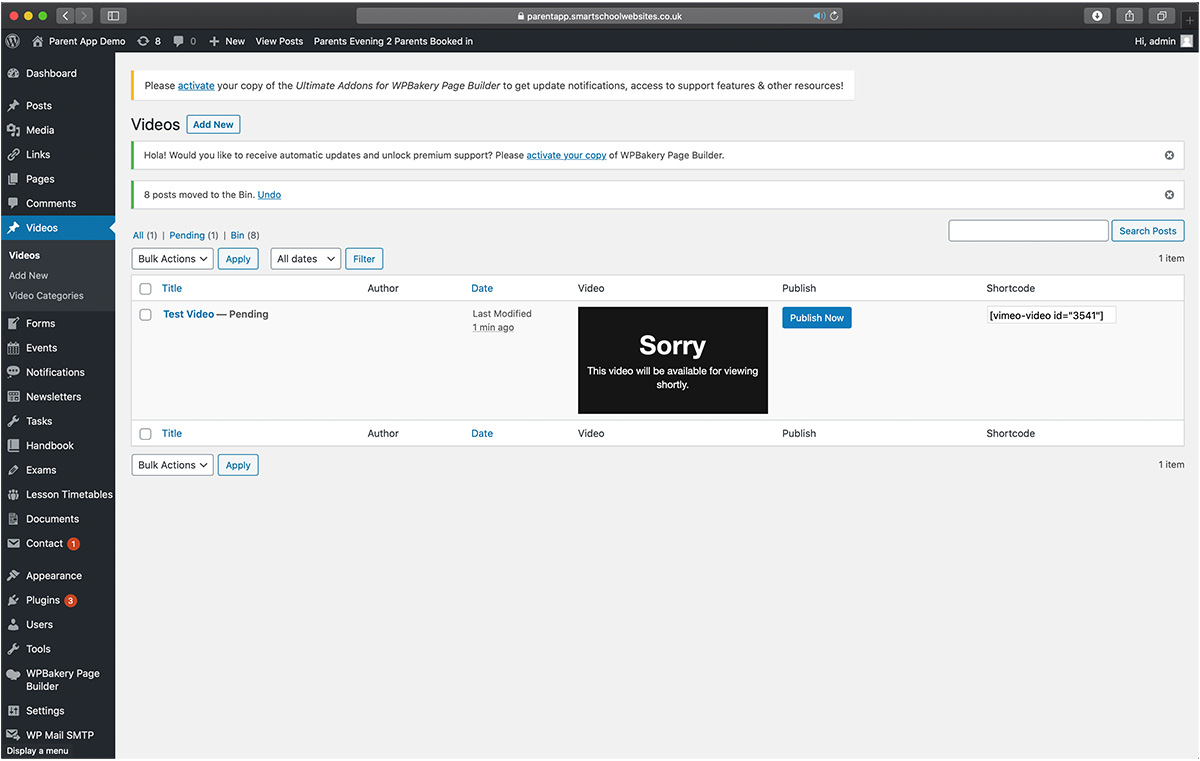Screen dimensions: 1200x761
Task: Select Newsletters from the sidebar menu
Action: 53,397
